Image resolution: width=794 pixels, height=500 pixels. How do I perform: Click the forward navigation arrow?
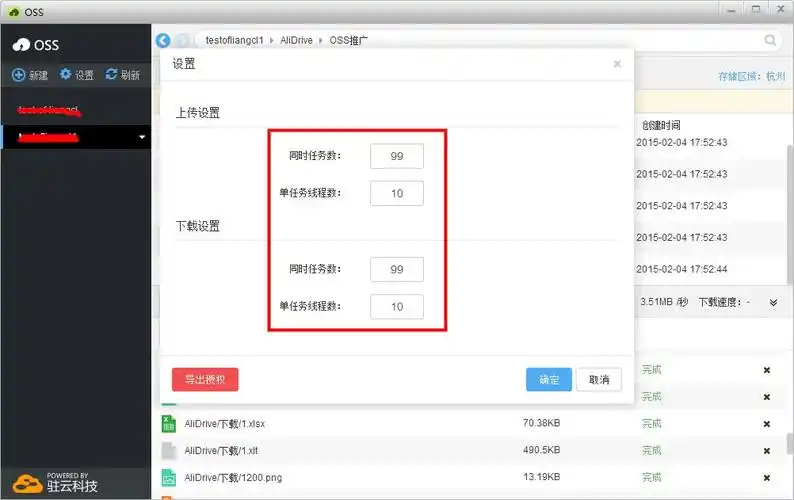pos(182,40)
